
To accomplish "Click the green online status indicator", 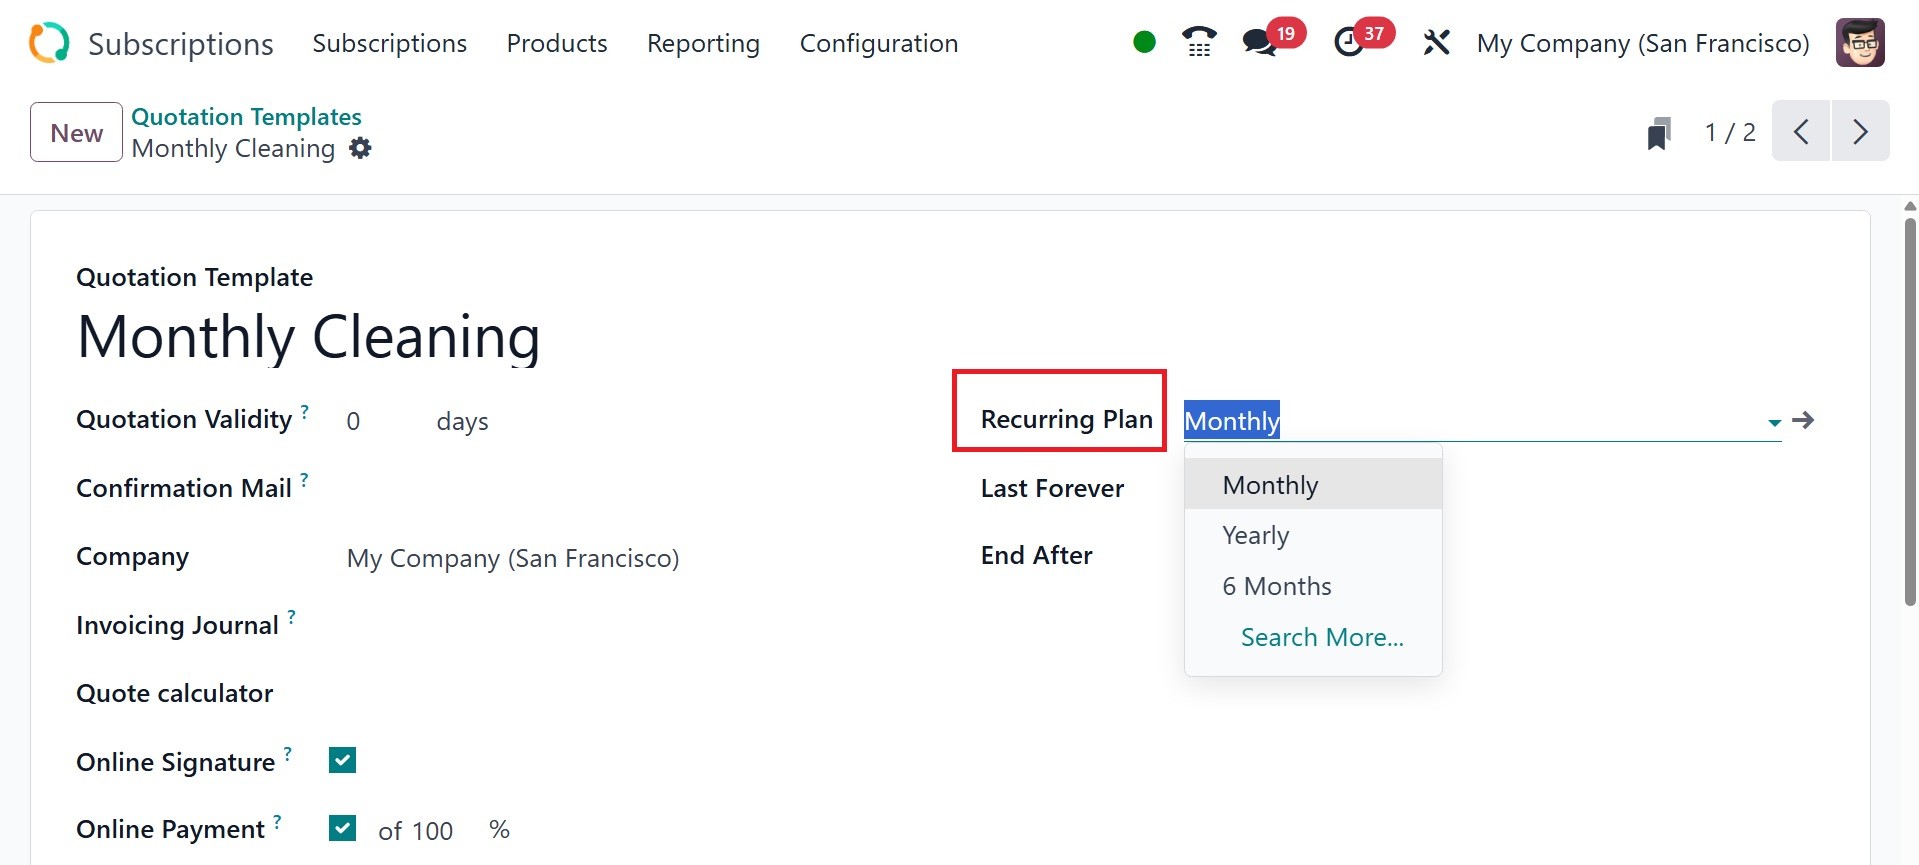I will coord(1144,42).
